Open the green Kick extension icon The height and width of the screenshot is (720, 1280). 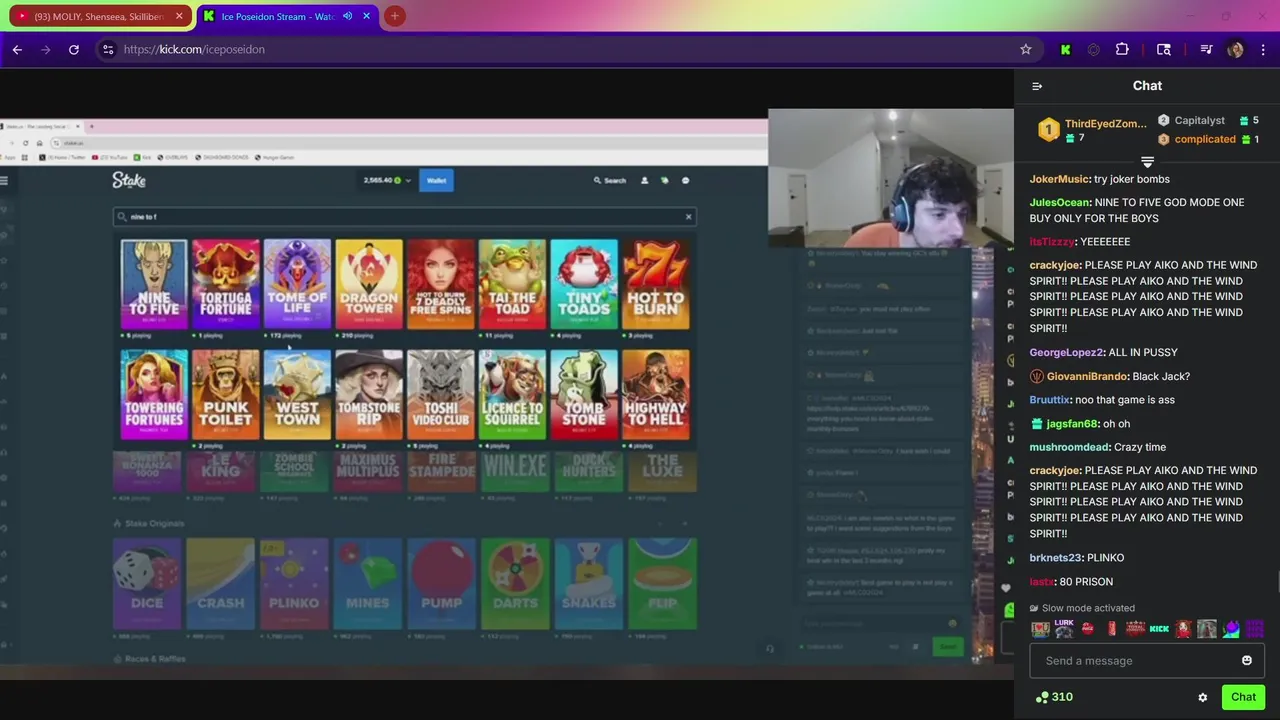coord(1065,49)
